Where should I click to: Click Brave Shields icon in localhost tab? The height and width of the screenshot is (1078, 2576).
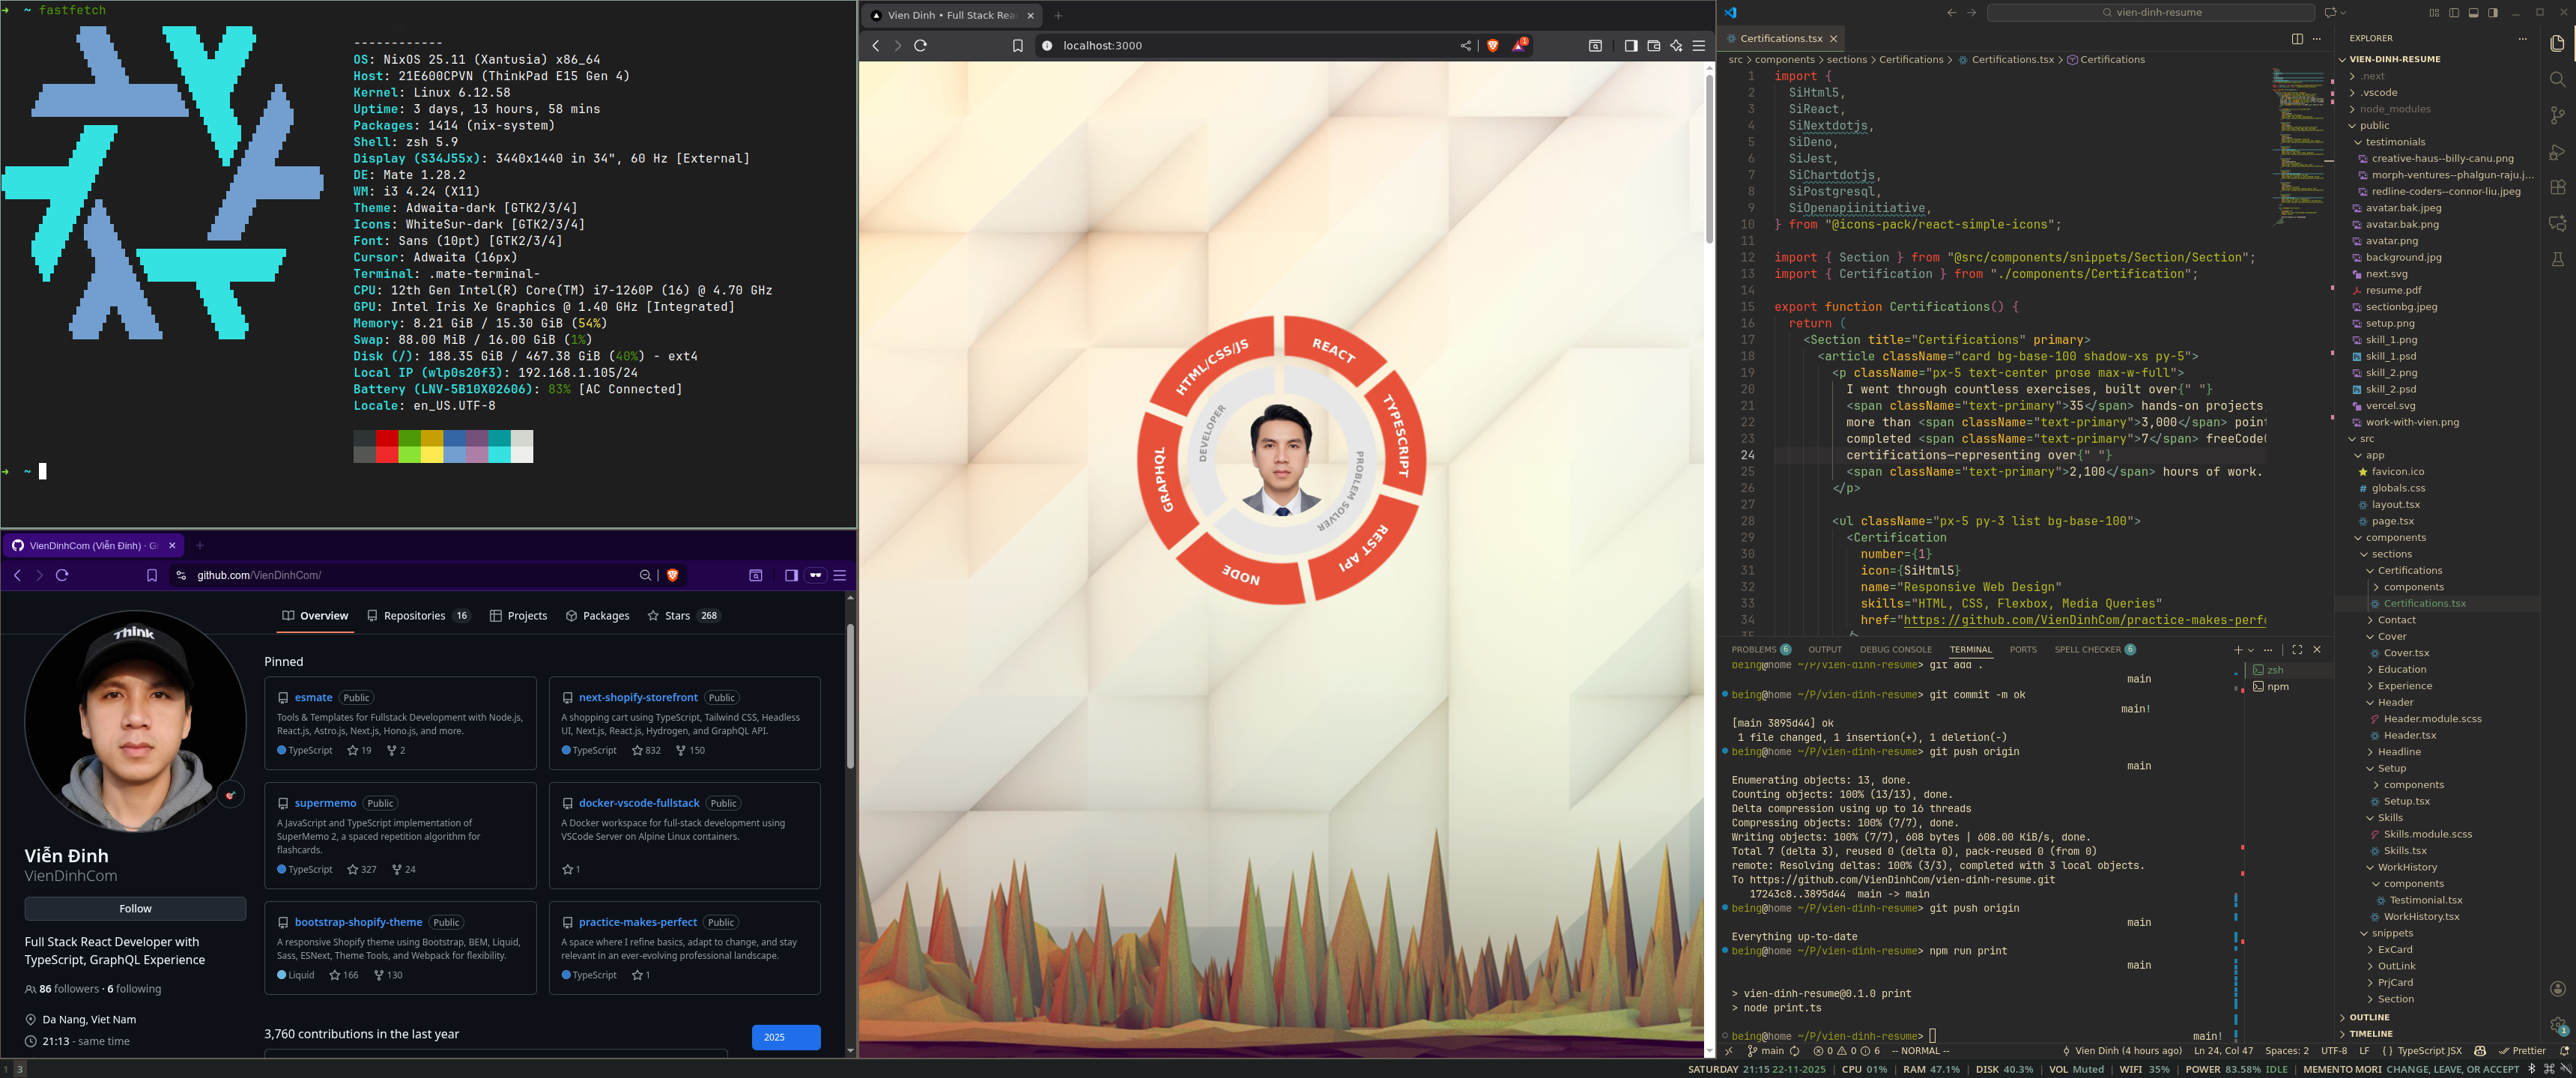(1492, 45)
